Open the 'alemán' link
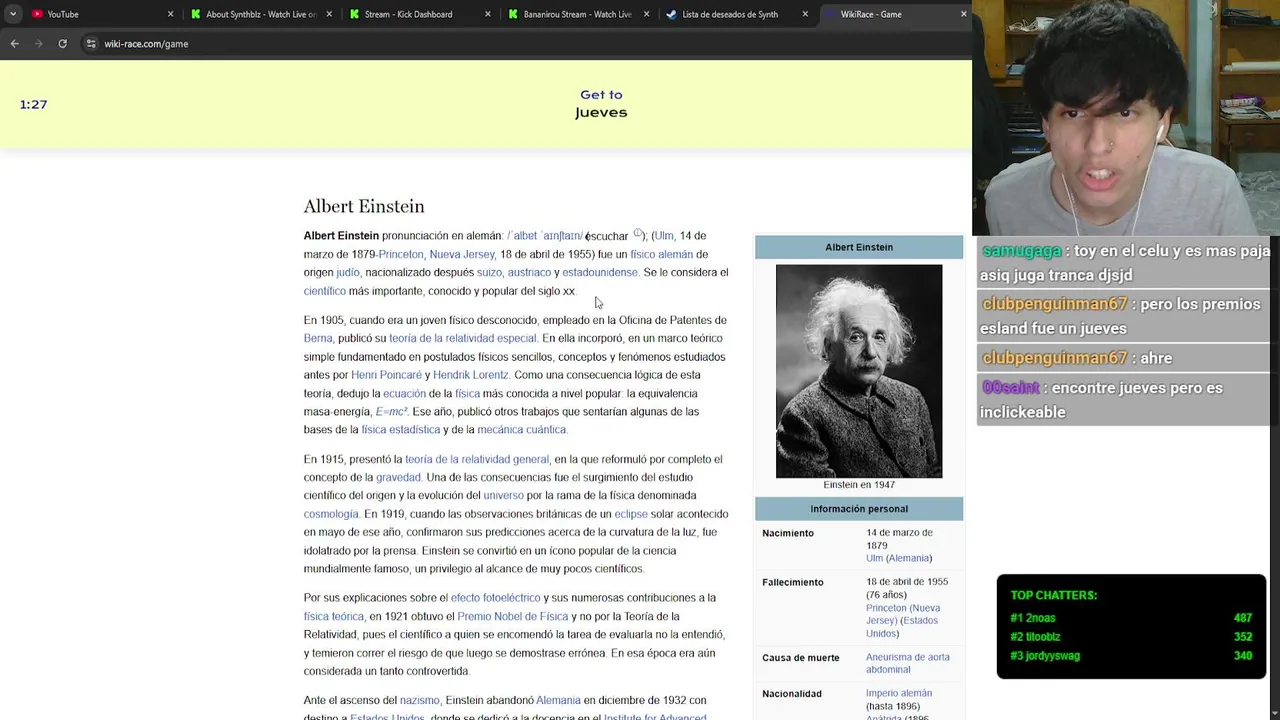 [675, 254]
